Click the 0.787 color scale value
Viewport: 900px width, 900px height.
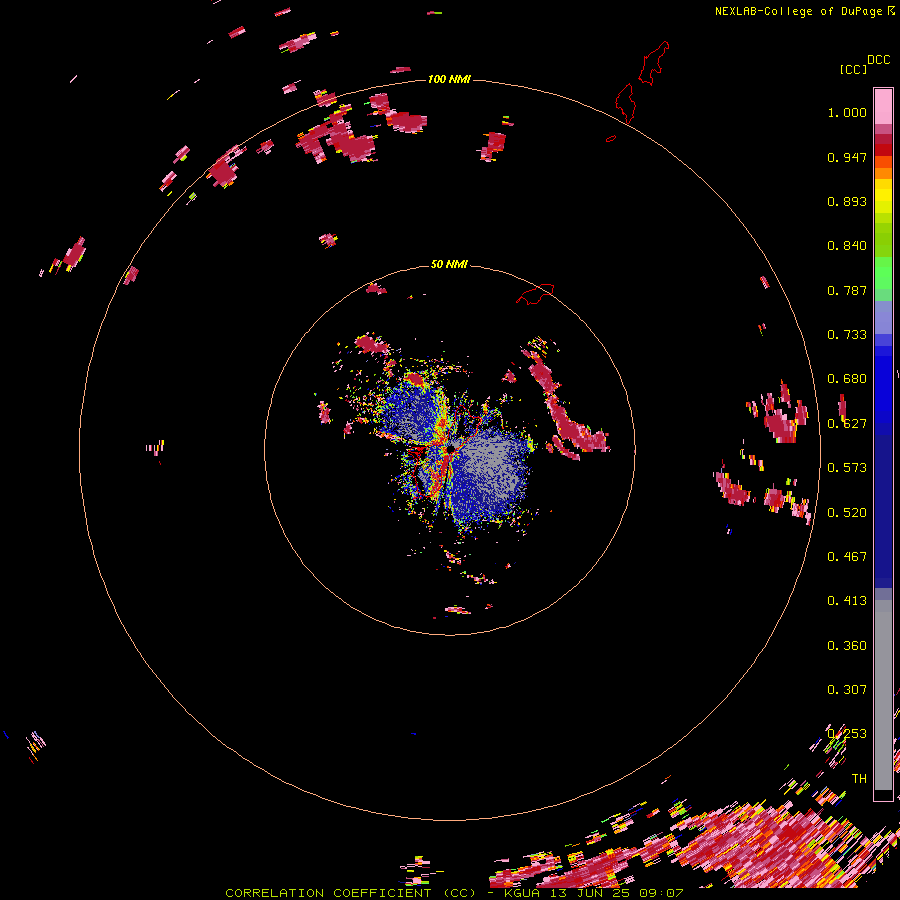pos(847,290)
